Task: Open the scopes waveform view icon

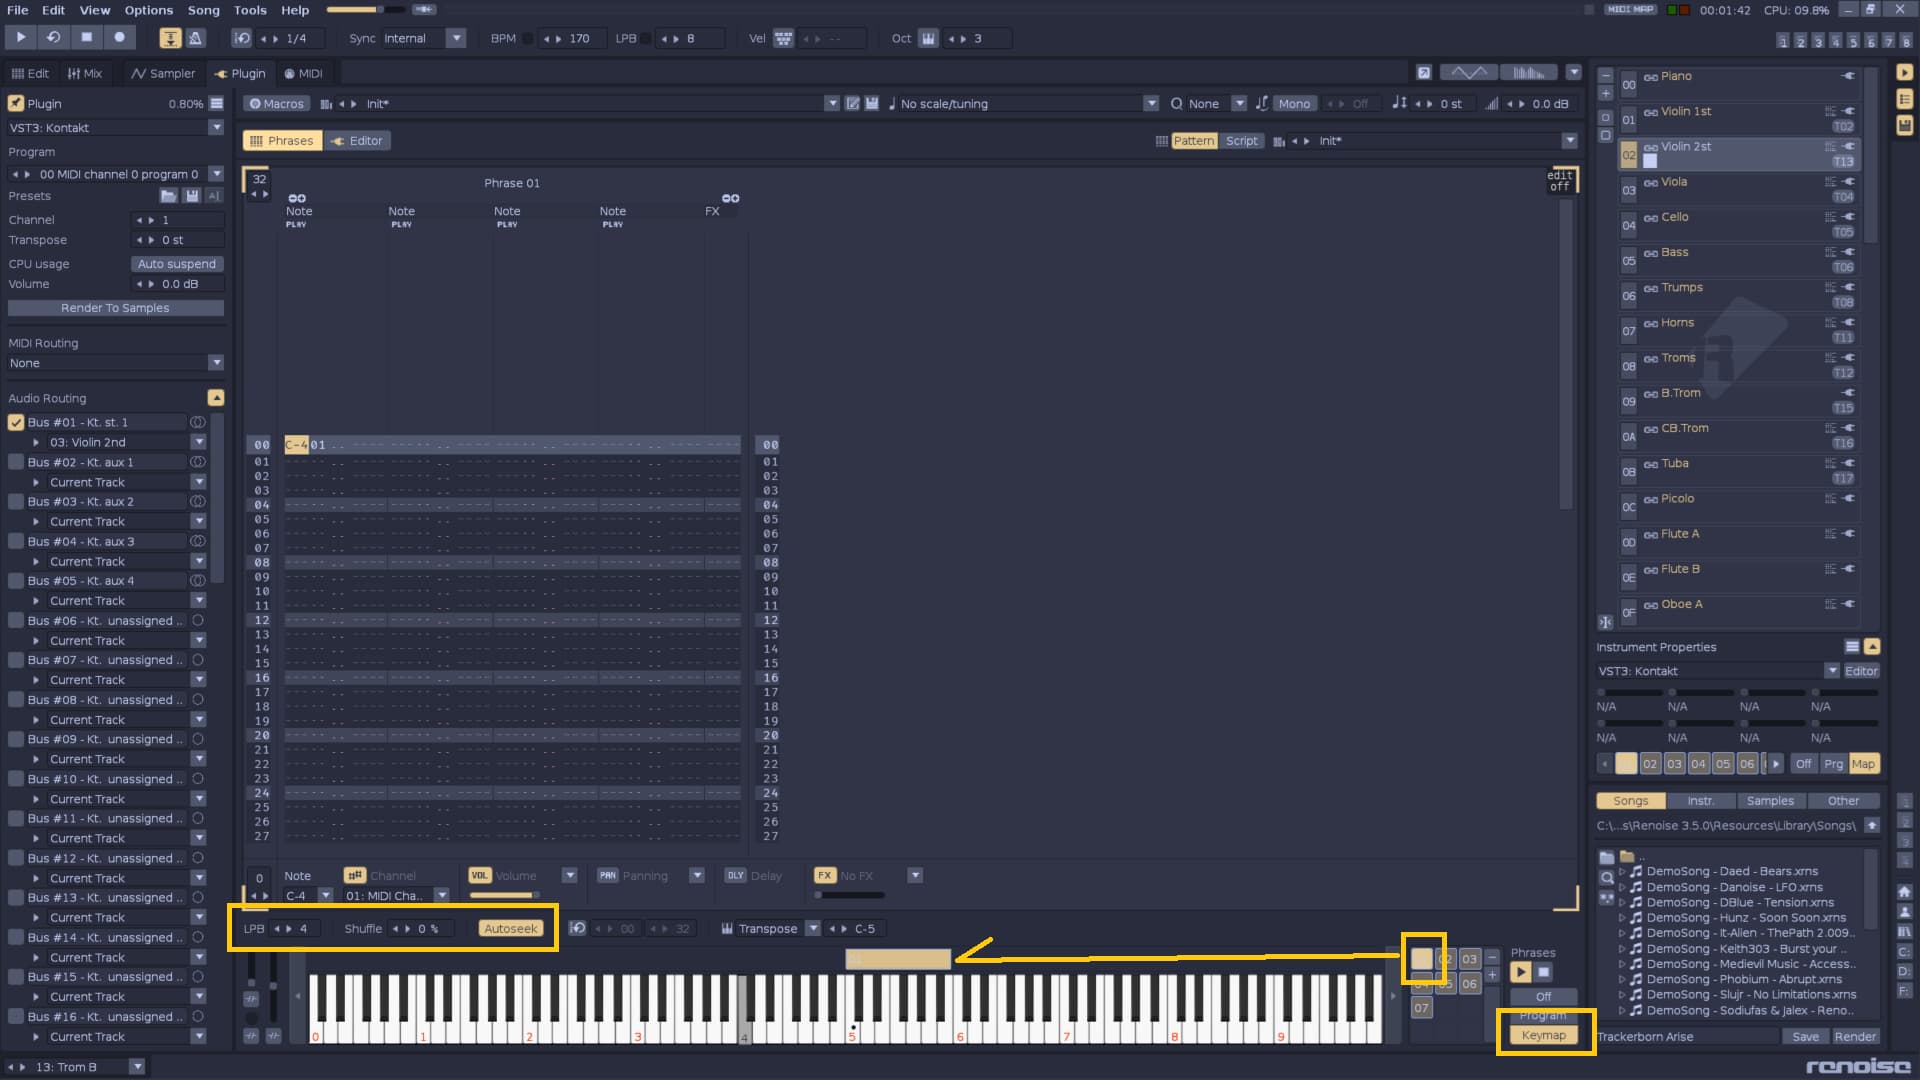Action: (1468, 72)
